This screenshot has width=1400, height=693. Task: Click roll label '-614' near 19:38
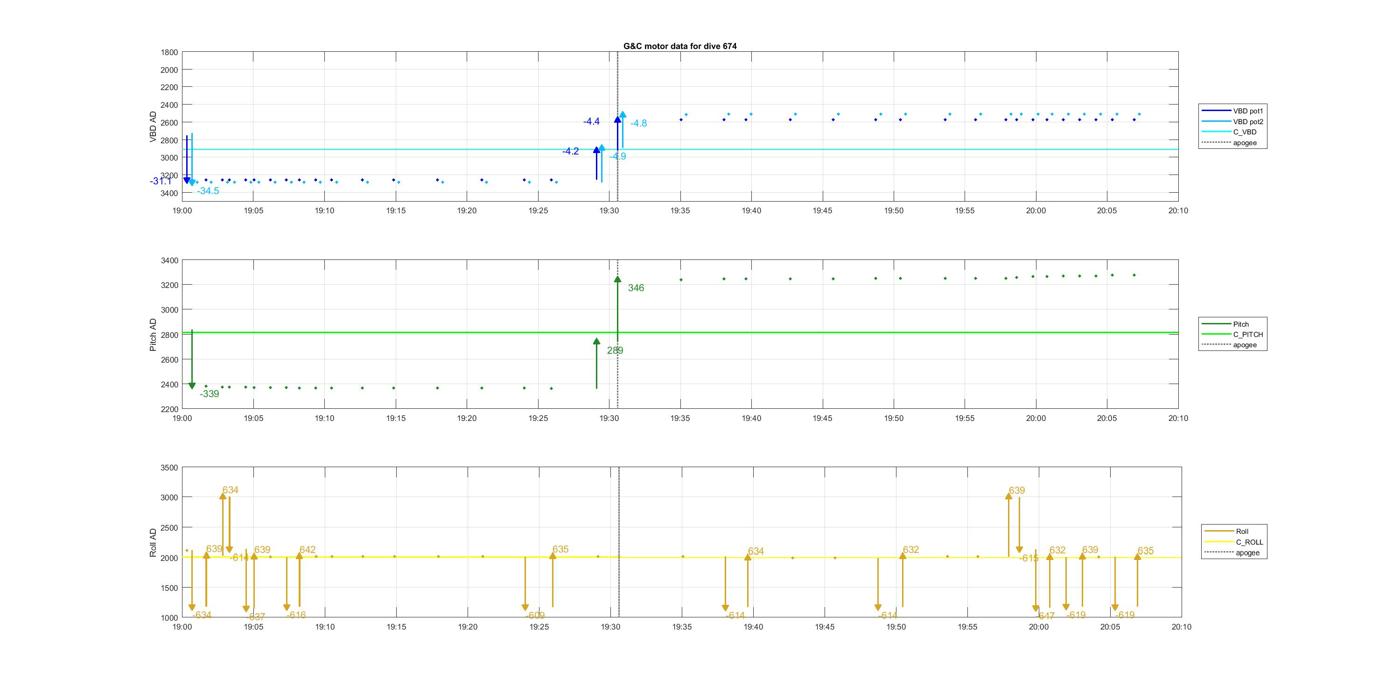tap(735, 615)
